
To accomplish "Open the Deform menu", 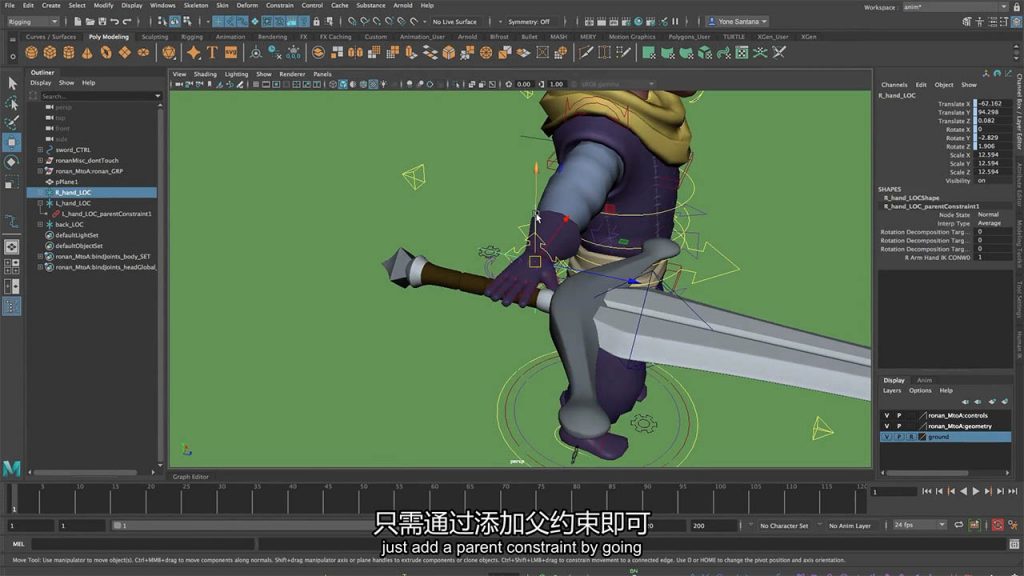I will click(247, 5).
